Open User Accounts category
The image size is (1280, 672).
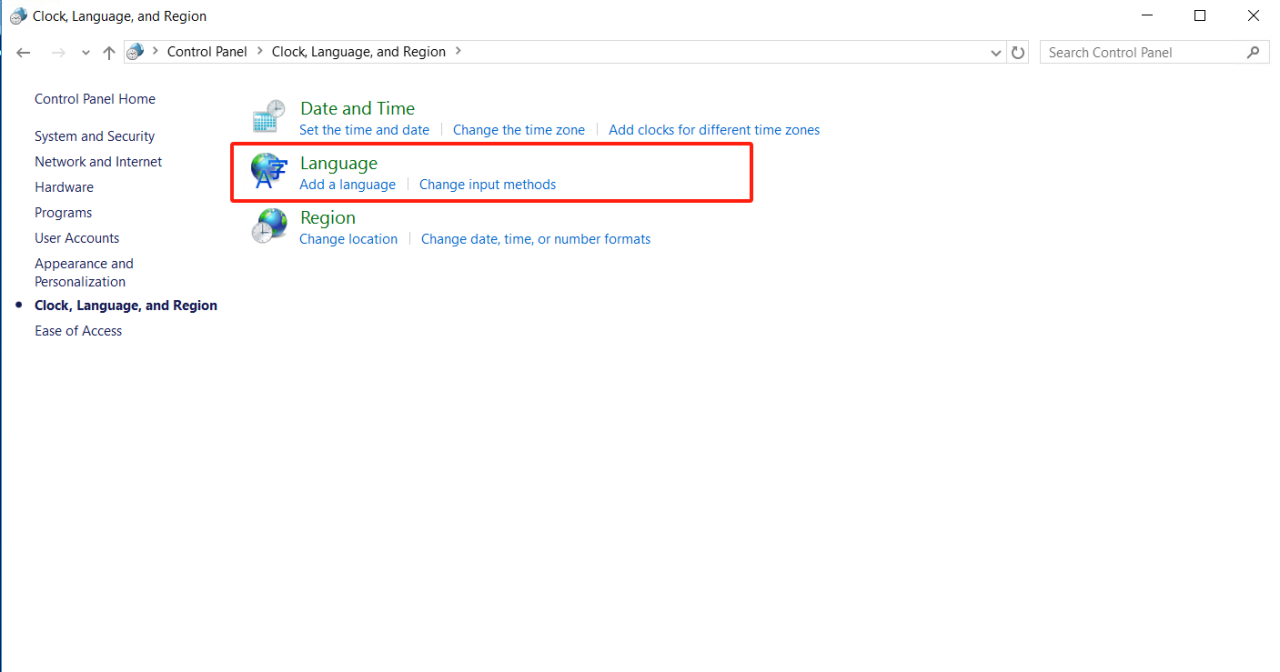77,238
